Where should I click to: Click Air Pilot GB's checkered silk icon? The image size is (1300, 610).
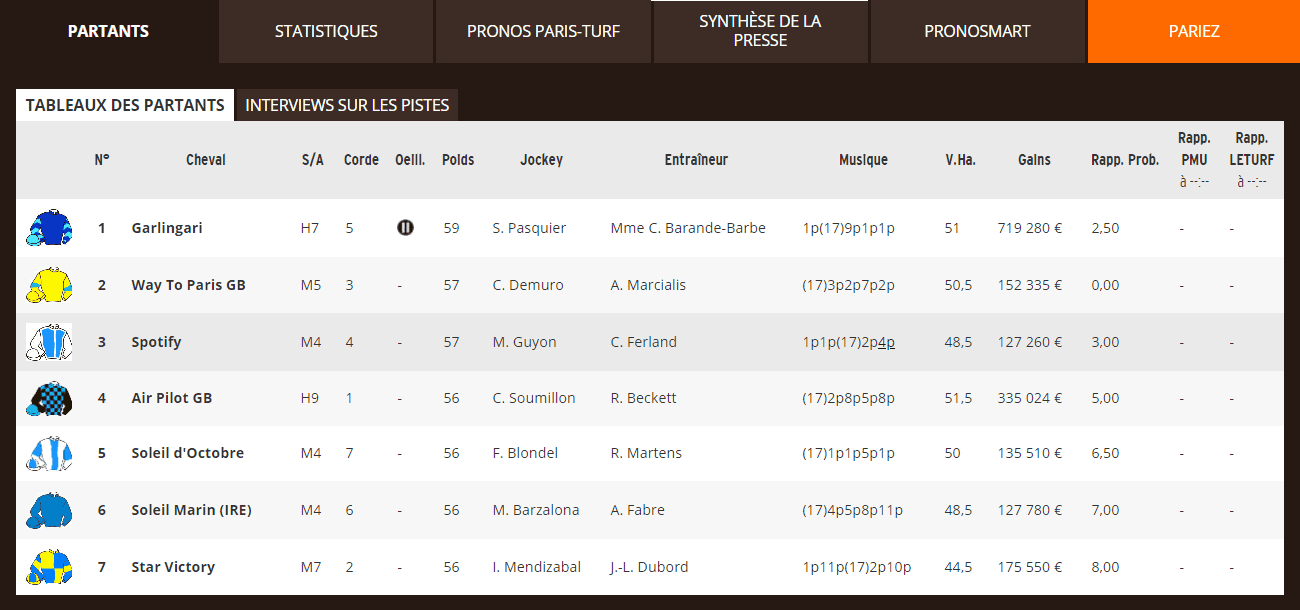click(49, 398)
